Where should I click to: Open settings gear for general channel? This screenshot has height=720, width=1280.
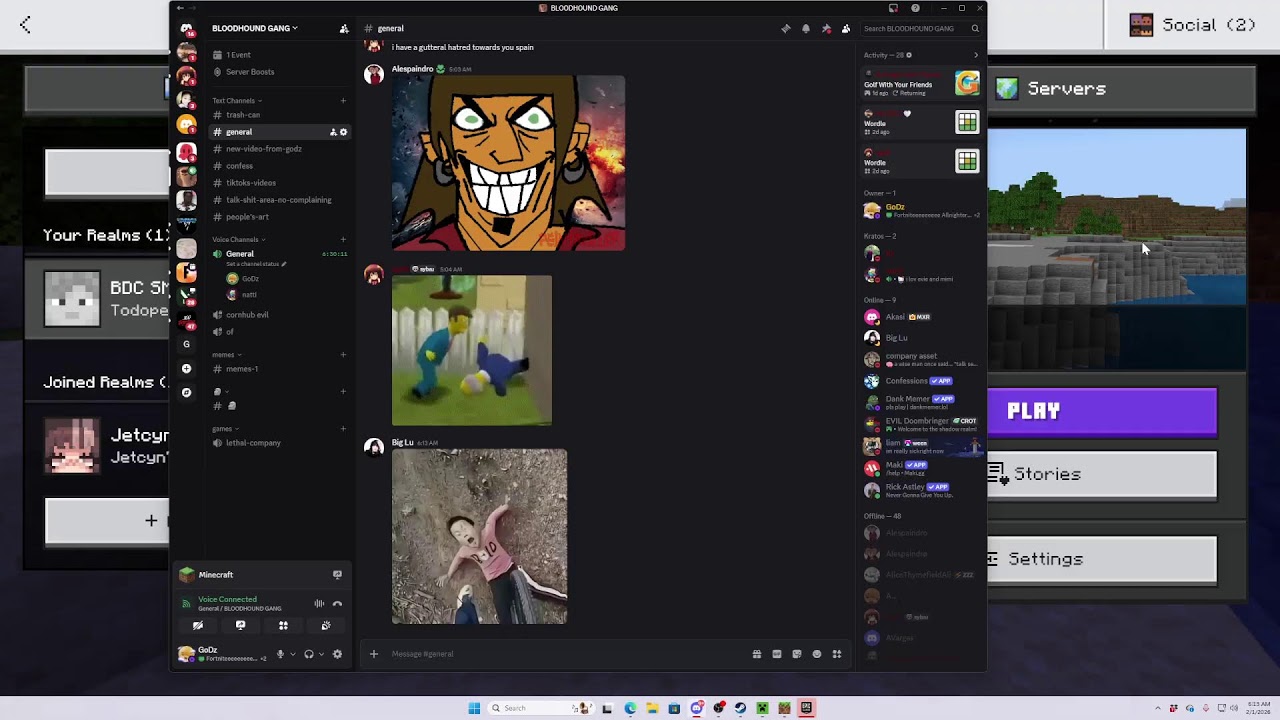point(344,132)
